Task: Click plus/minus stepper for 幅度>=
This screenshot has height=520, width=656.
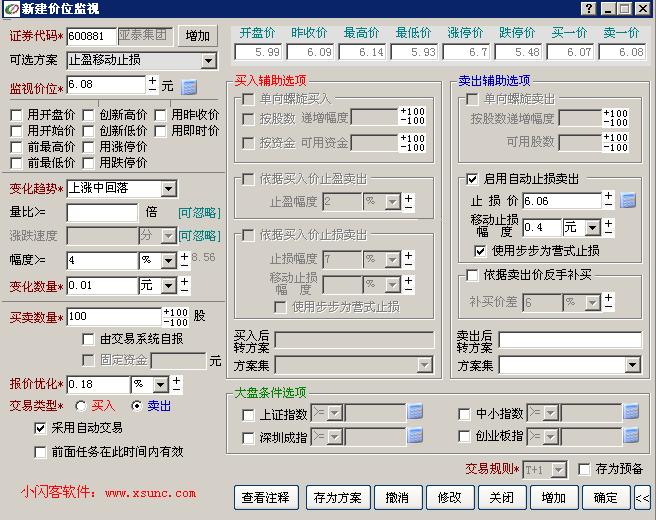Action: pos(184,260)
